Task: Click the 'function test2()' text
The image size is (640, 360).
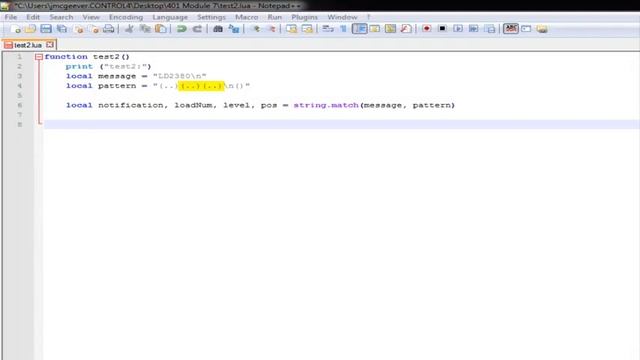Action: [x=87, y=57]
